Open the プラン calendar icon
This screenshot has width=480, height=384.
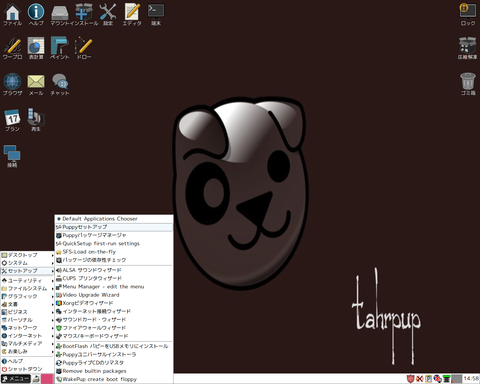pyautogui.click(x=13, y=120)
